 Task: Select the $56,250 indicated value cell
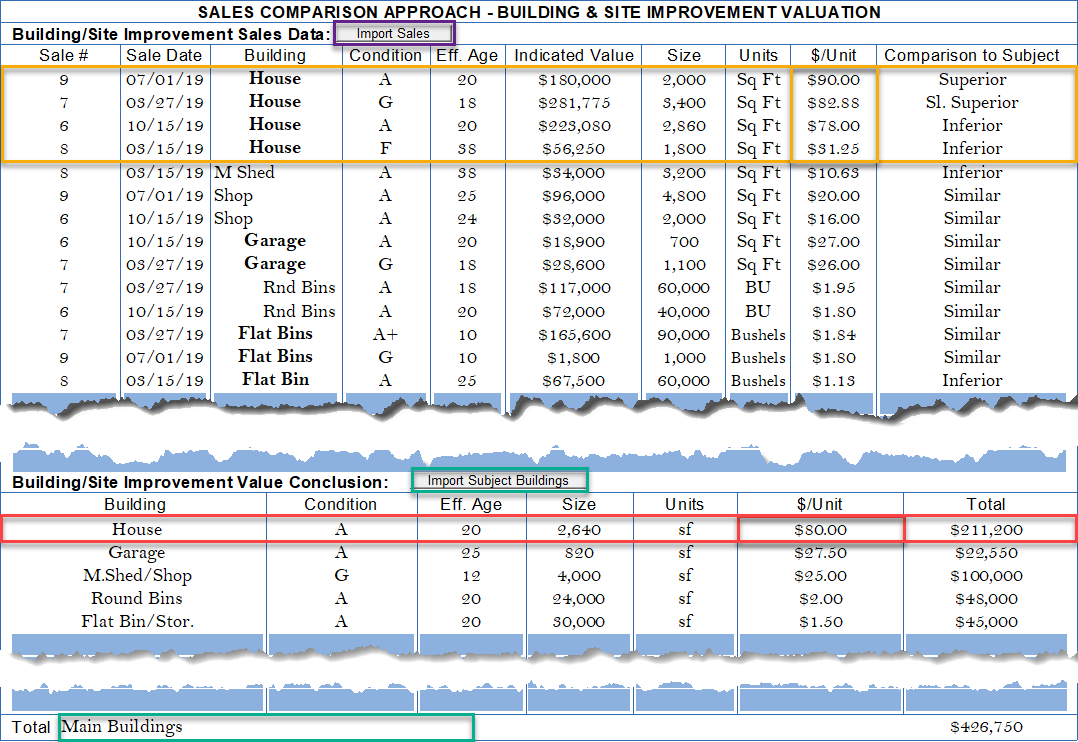coord(571,148)
